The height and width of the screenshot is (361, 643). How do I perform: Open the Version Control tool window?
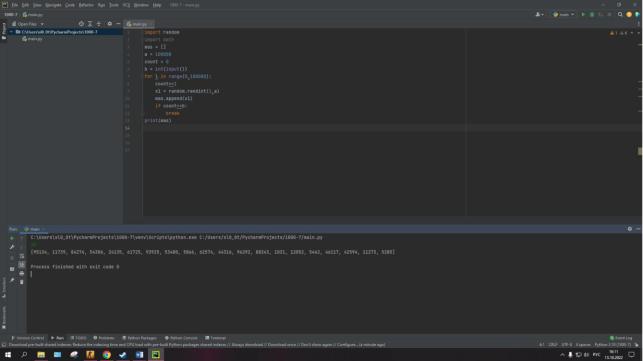pyautogui.click(x=27, y=338)
